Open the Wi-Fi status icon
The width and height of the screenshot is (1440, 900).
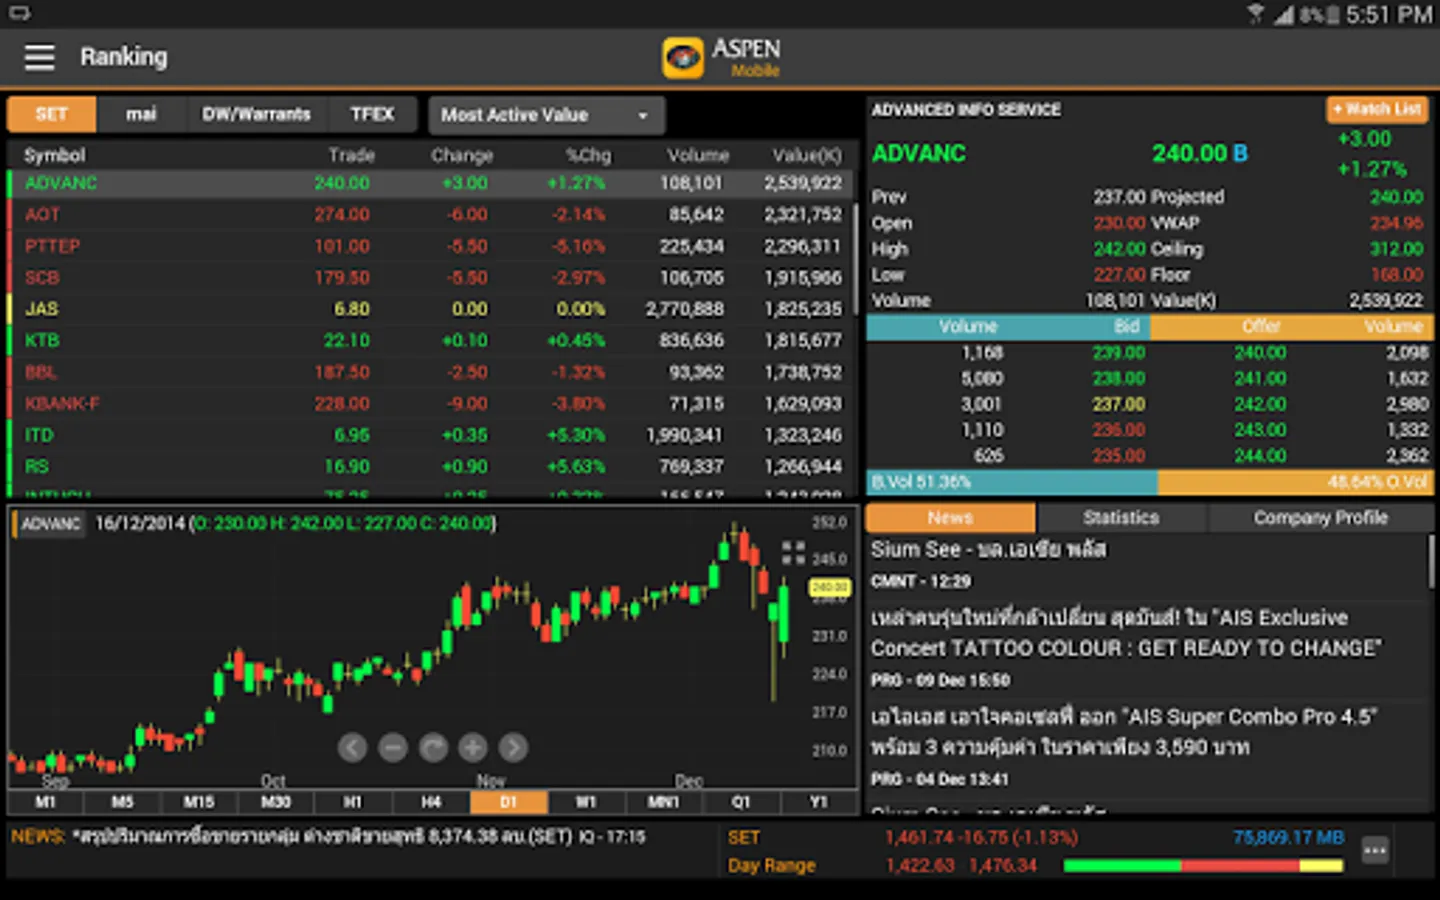click(1256, 14)
